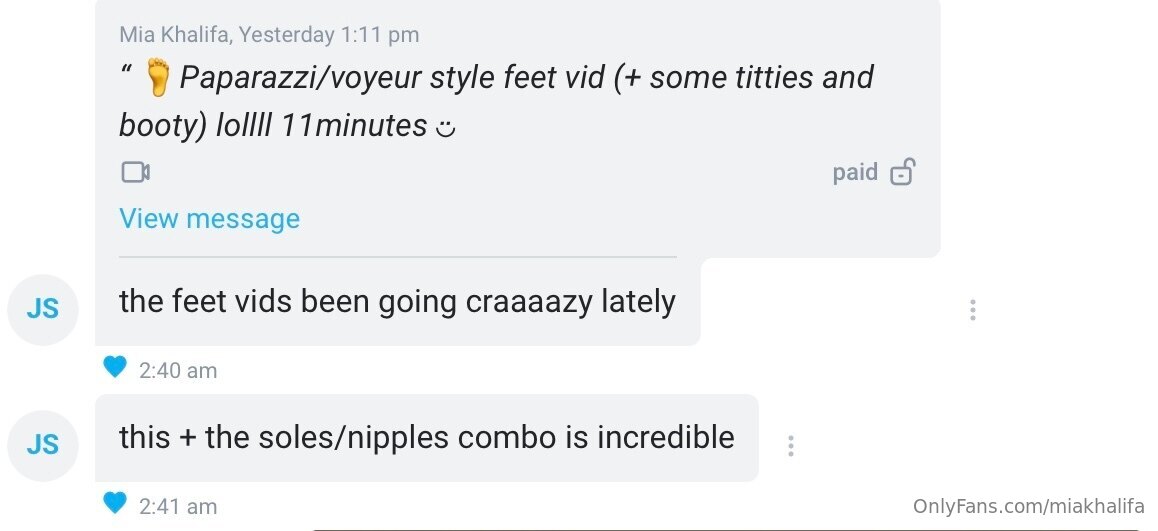
Task: Open three-dot menu for the soles combo message
Action: [x=790, y=446]
